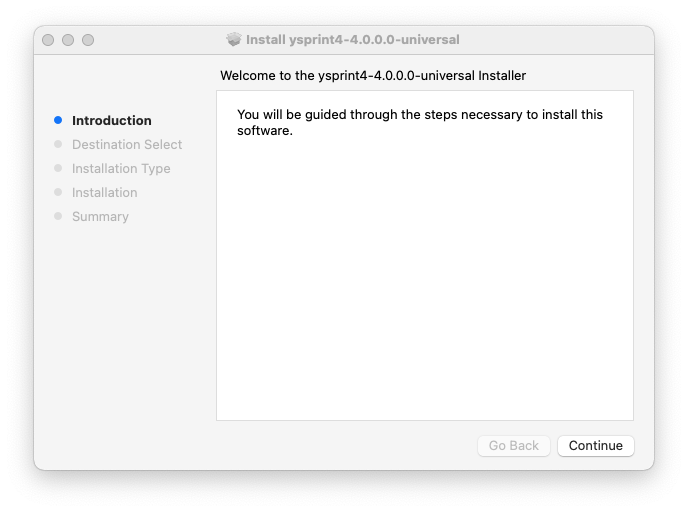Zoom the installer window
Image resolution: width=688 pixels, height=512 pixels.
pyautogui.click(x=88, y=40)
